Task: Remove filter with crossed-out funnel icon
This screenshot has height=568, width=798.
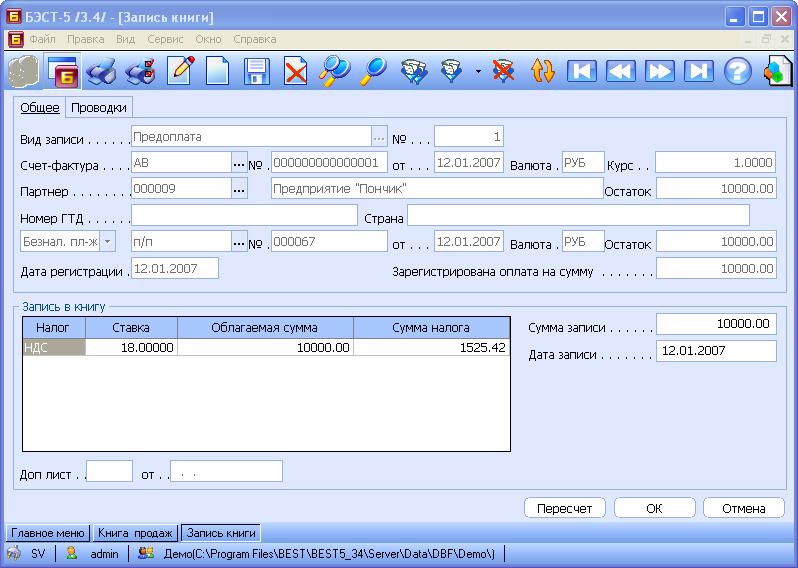Action: pos(503,71)
